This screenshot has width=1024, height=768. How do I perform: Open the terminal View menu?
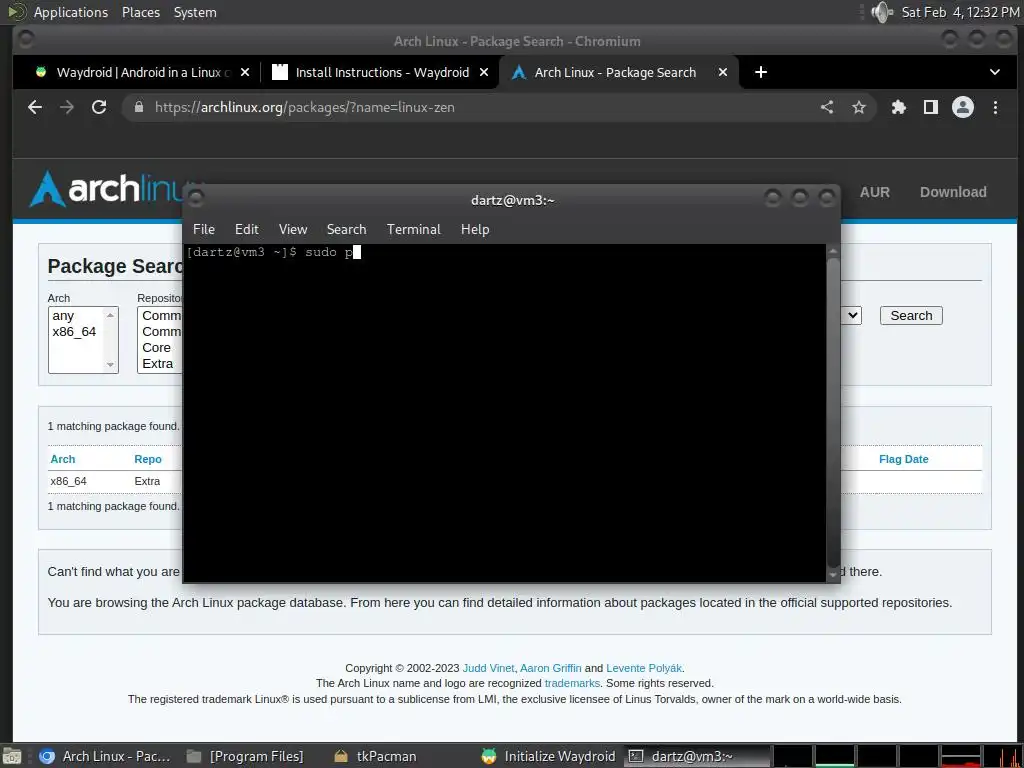[293, 229]
